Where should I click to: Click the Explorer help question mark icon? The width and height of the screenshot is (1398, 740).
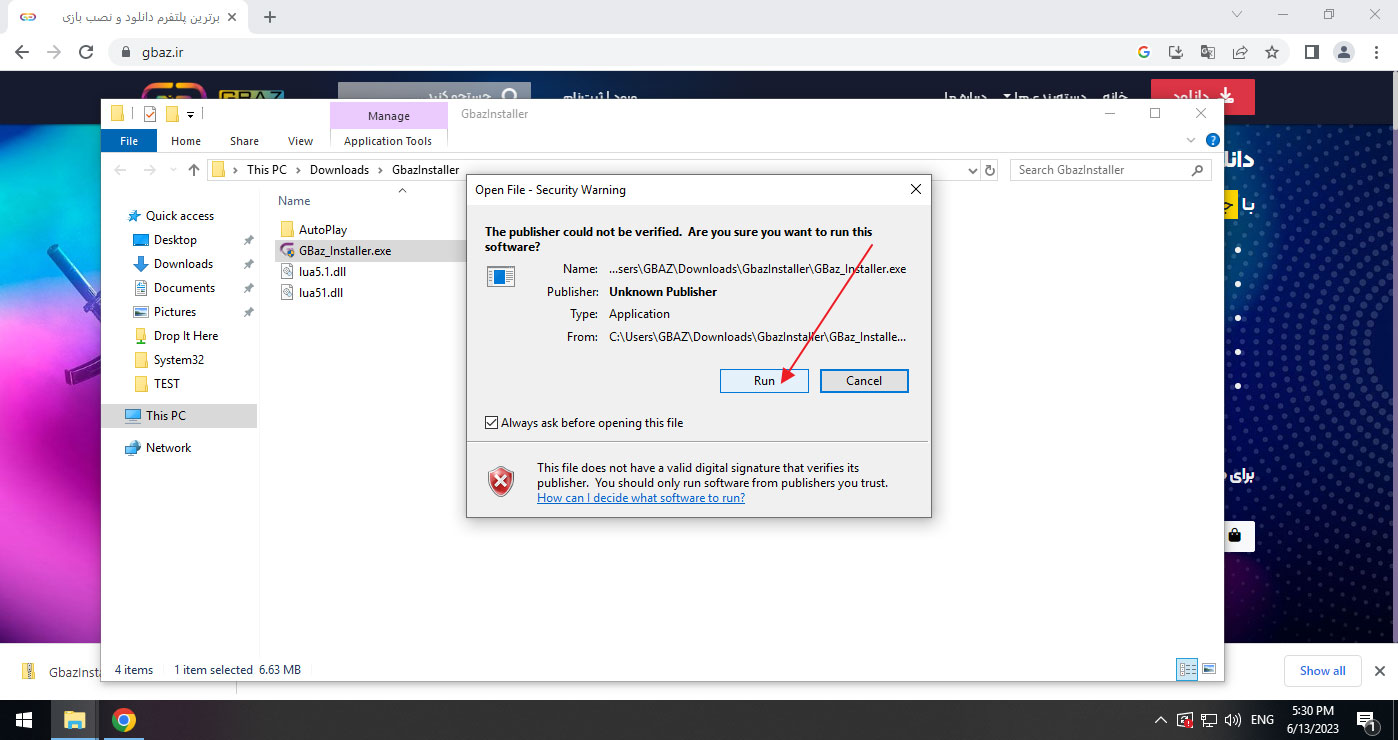[1212, 141]
